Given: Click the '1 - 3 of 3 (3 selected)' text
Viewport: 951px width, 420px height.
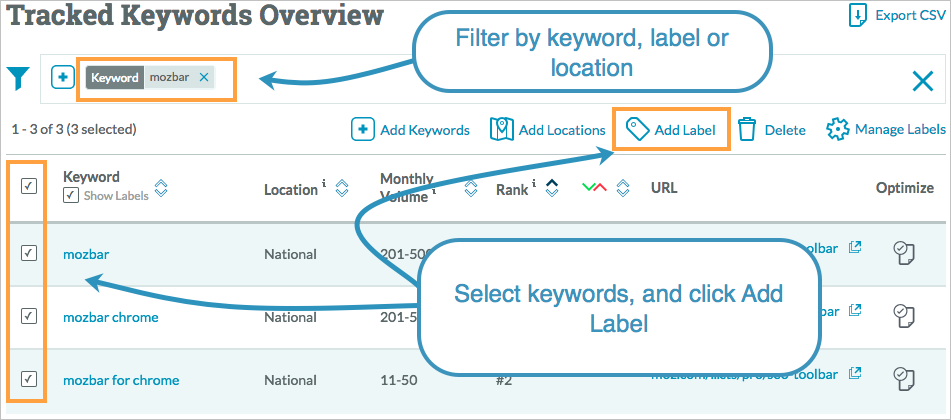Looking at the screenshot, I should pos(74,129).
